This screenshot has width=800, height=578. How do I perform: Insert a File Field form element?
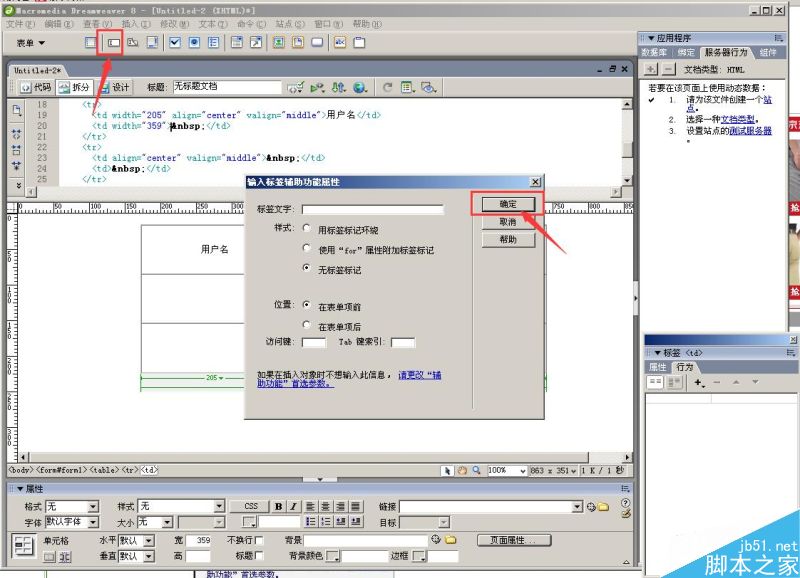pyautogui.click(x=298, y=42)
